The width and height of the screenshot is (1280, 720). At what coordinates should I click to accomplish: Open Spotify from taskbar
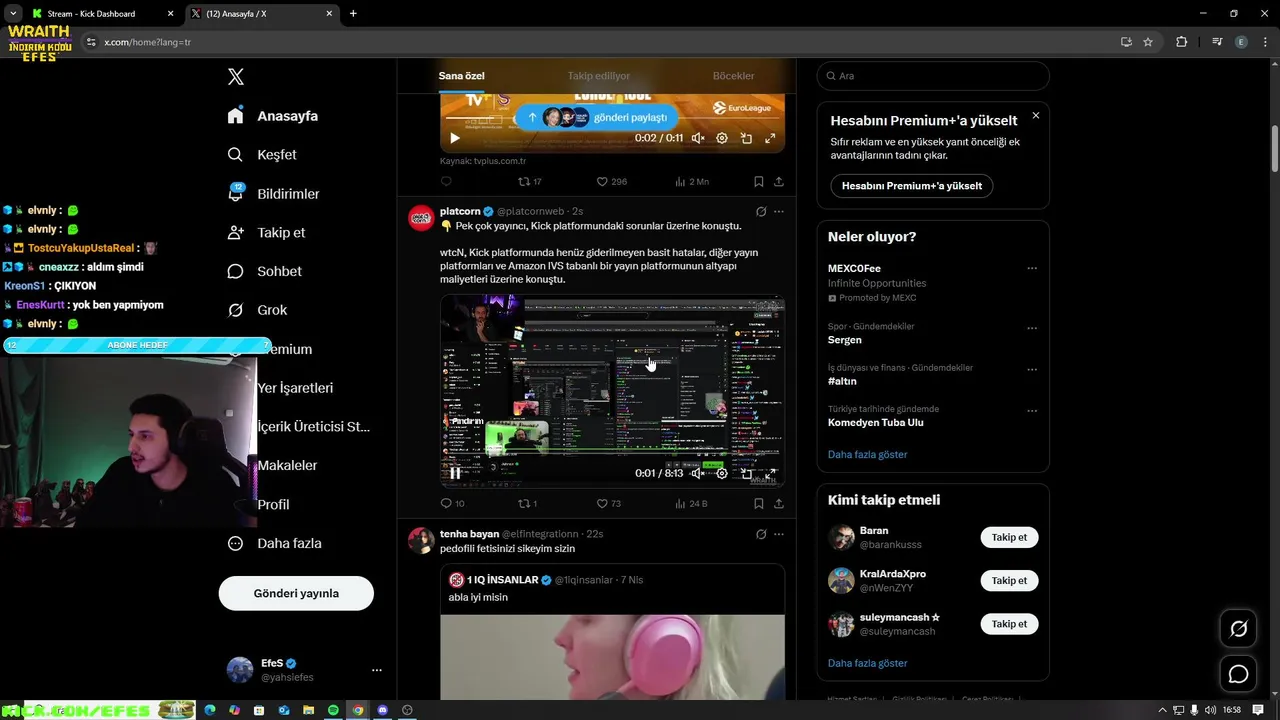click(x=333, y=710)
